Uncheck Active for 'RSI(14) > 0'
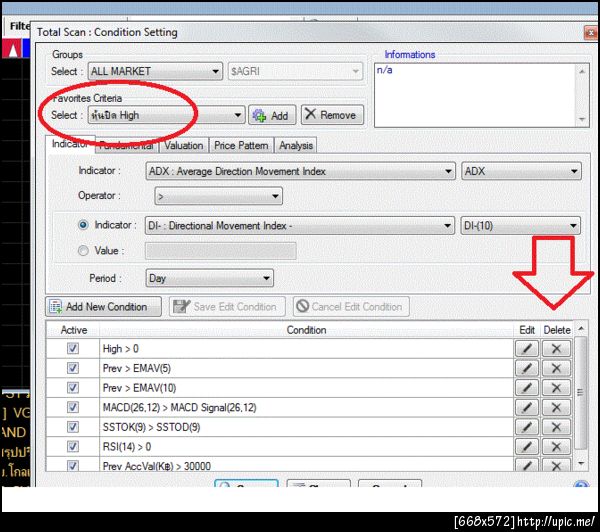 tap(73, 446)
